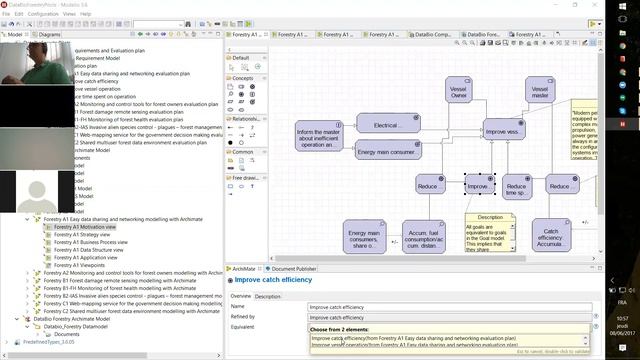Select the Vessel Owner diagram node

pyautogui.click(x=458, y=89)
